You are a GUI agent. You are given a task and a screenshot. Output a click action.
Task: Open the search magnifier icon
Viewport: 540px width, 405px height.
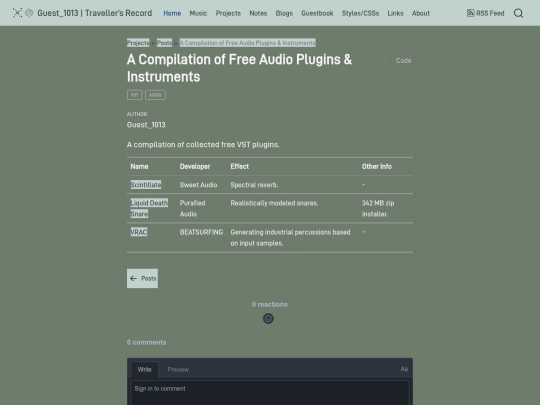518,13
